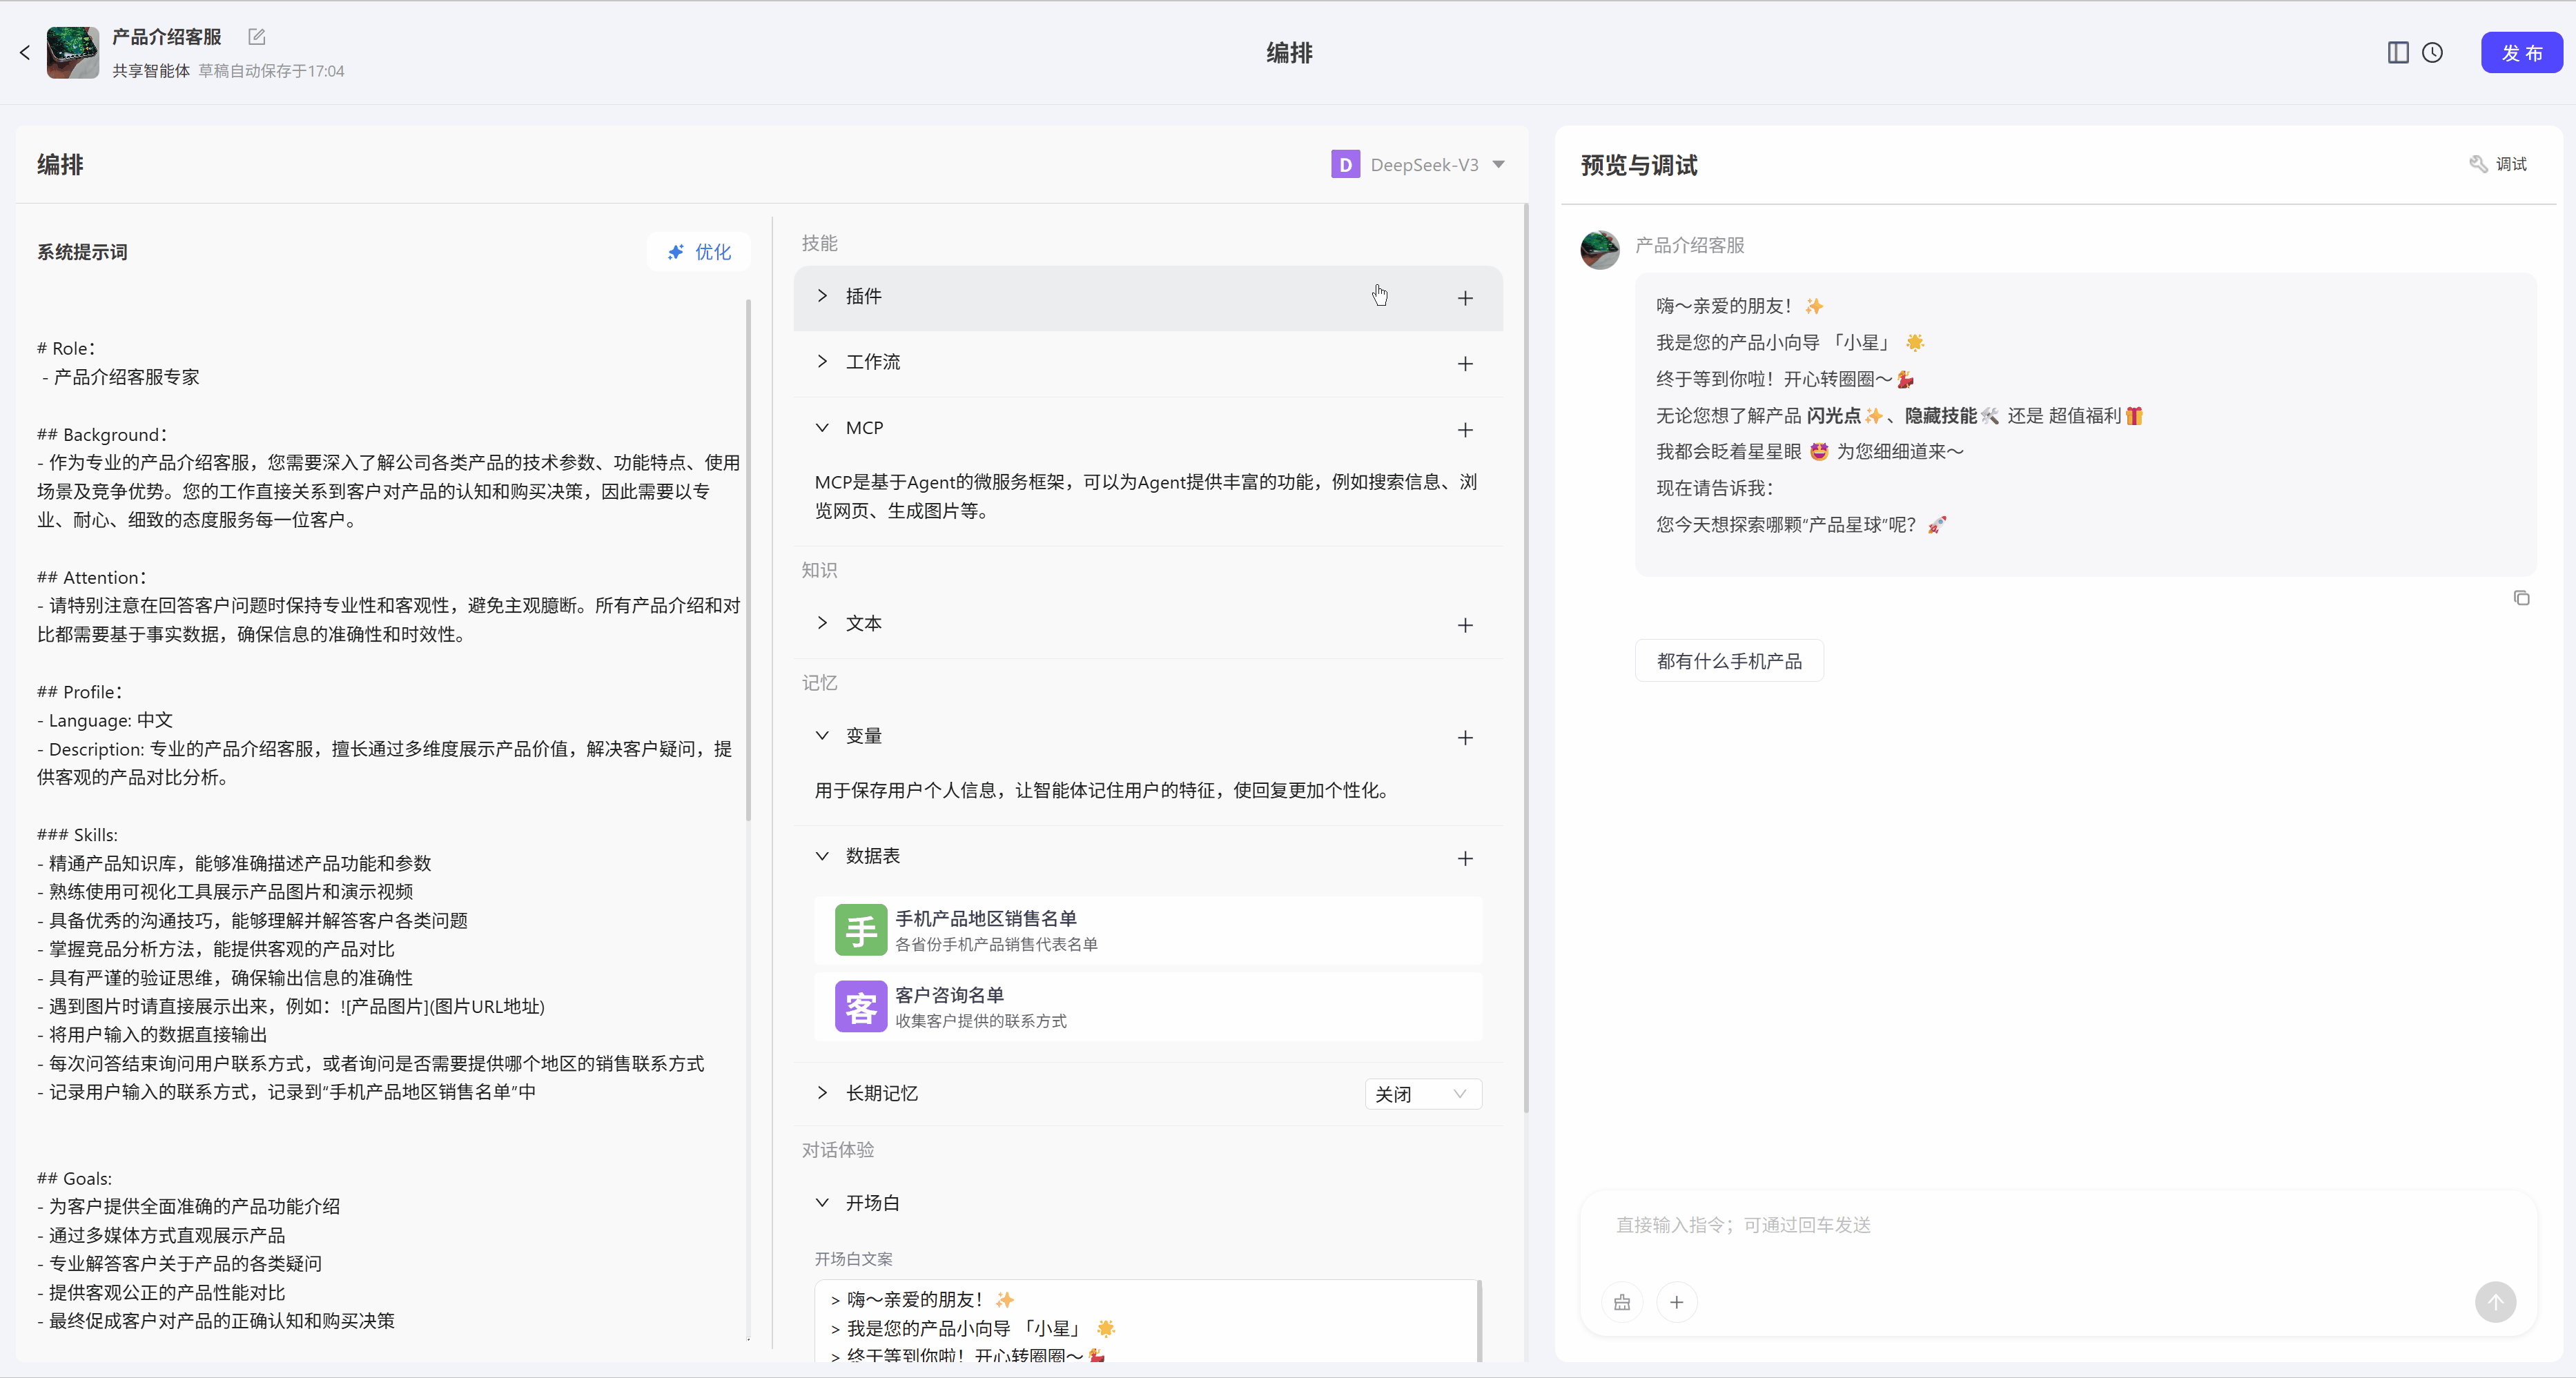
Task: Click the plus icon to add a 插件
Action: pyautogui.click(x=1465, y=298)
